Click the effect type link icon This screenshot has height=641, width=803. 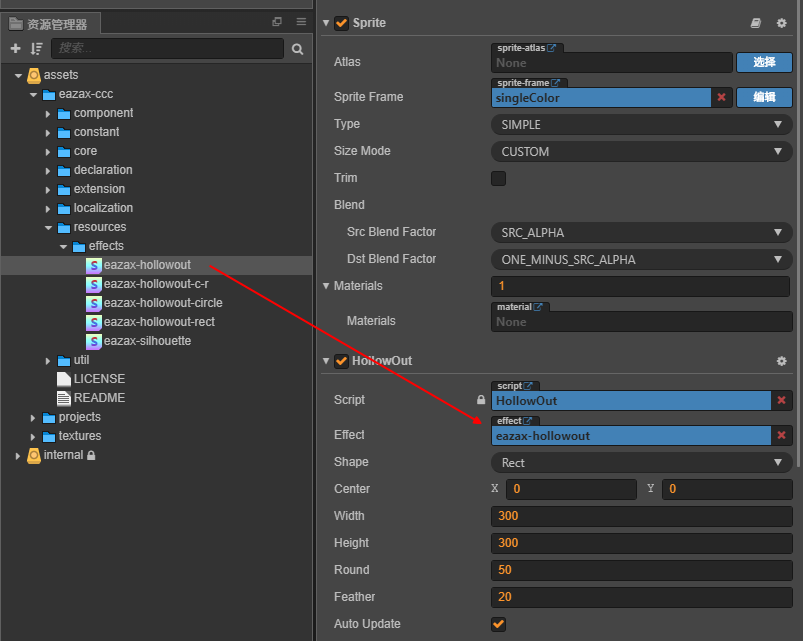[x=527, y=421]
